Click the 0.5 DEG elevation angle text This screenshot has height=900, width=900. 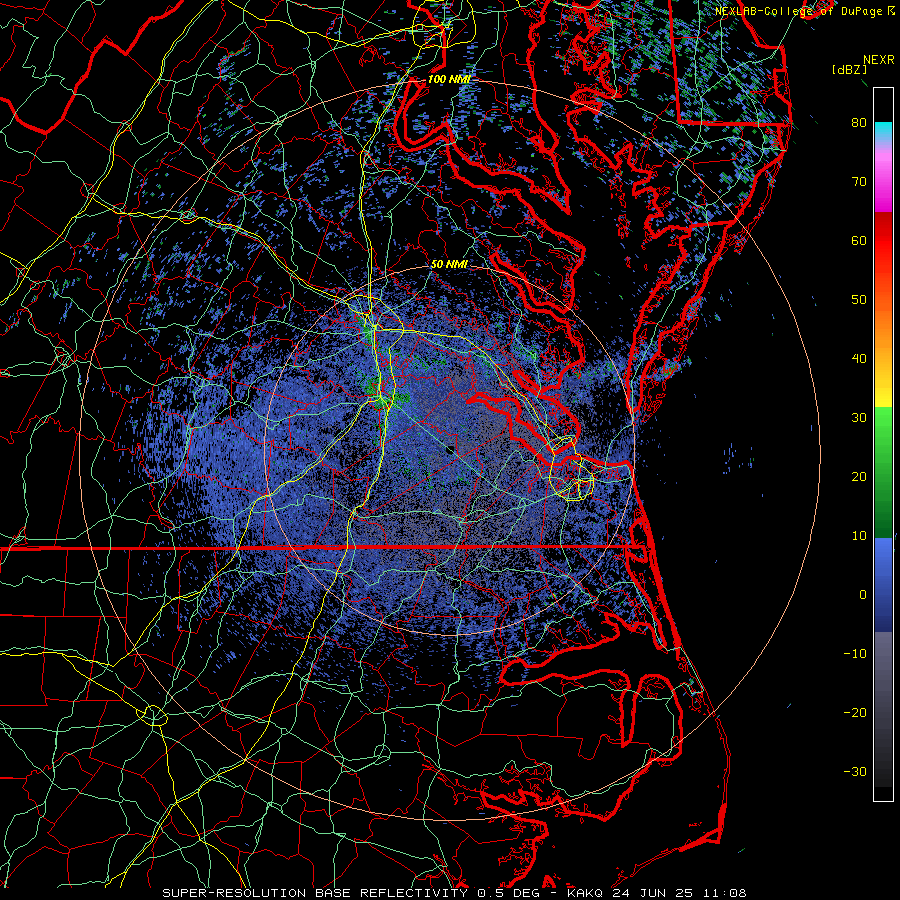tap(508, 893)
